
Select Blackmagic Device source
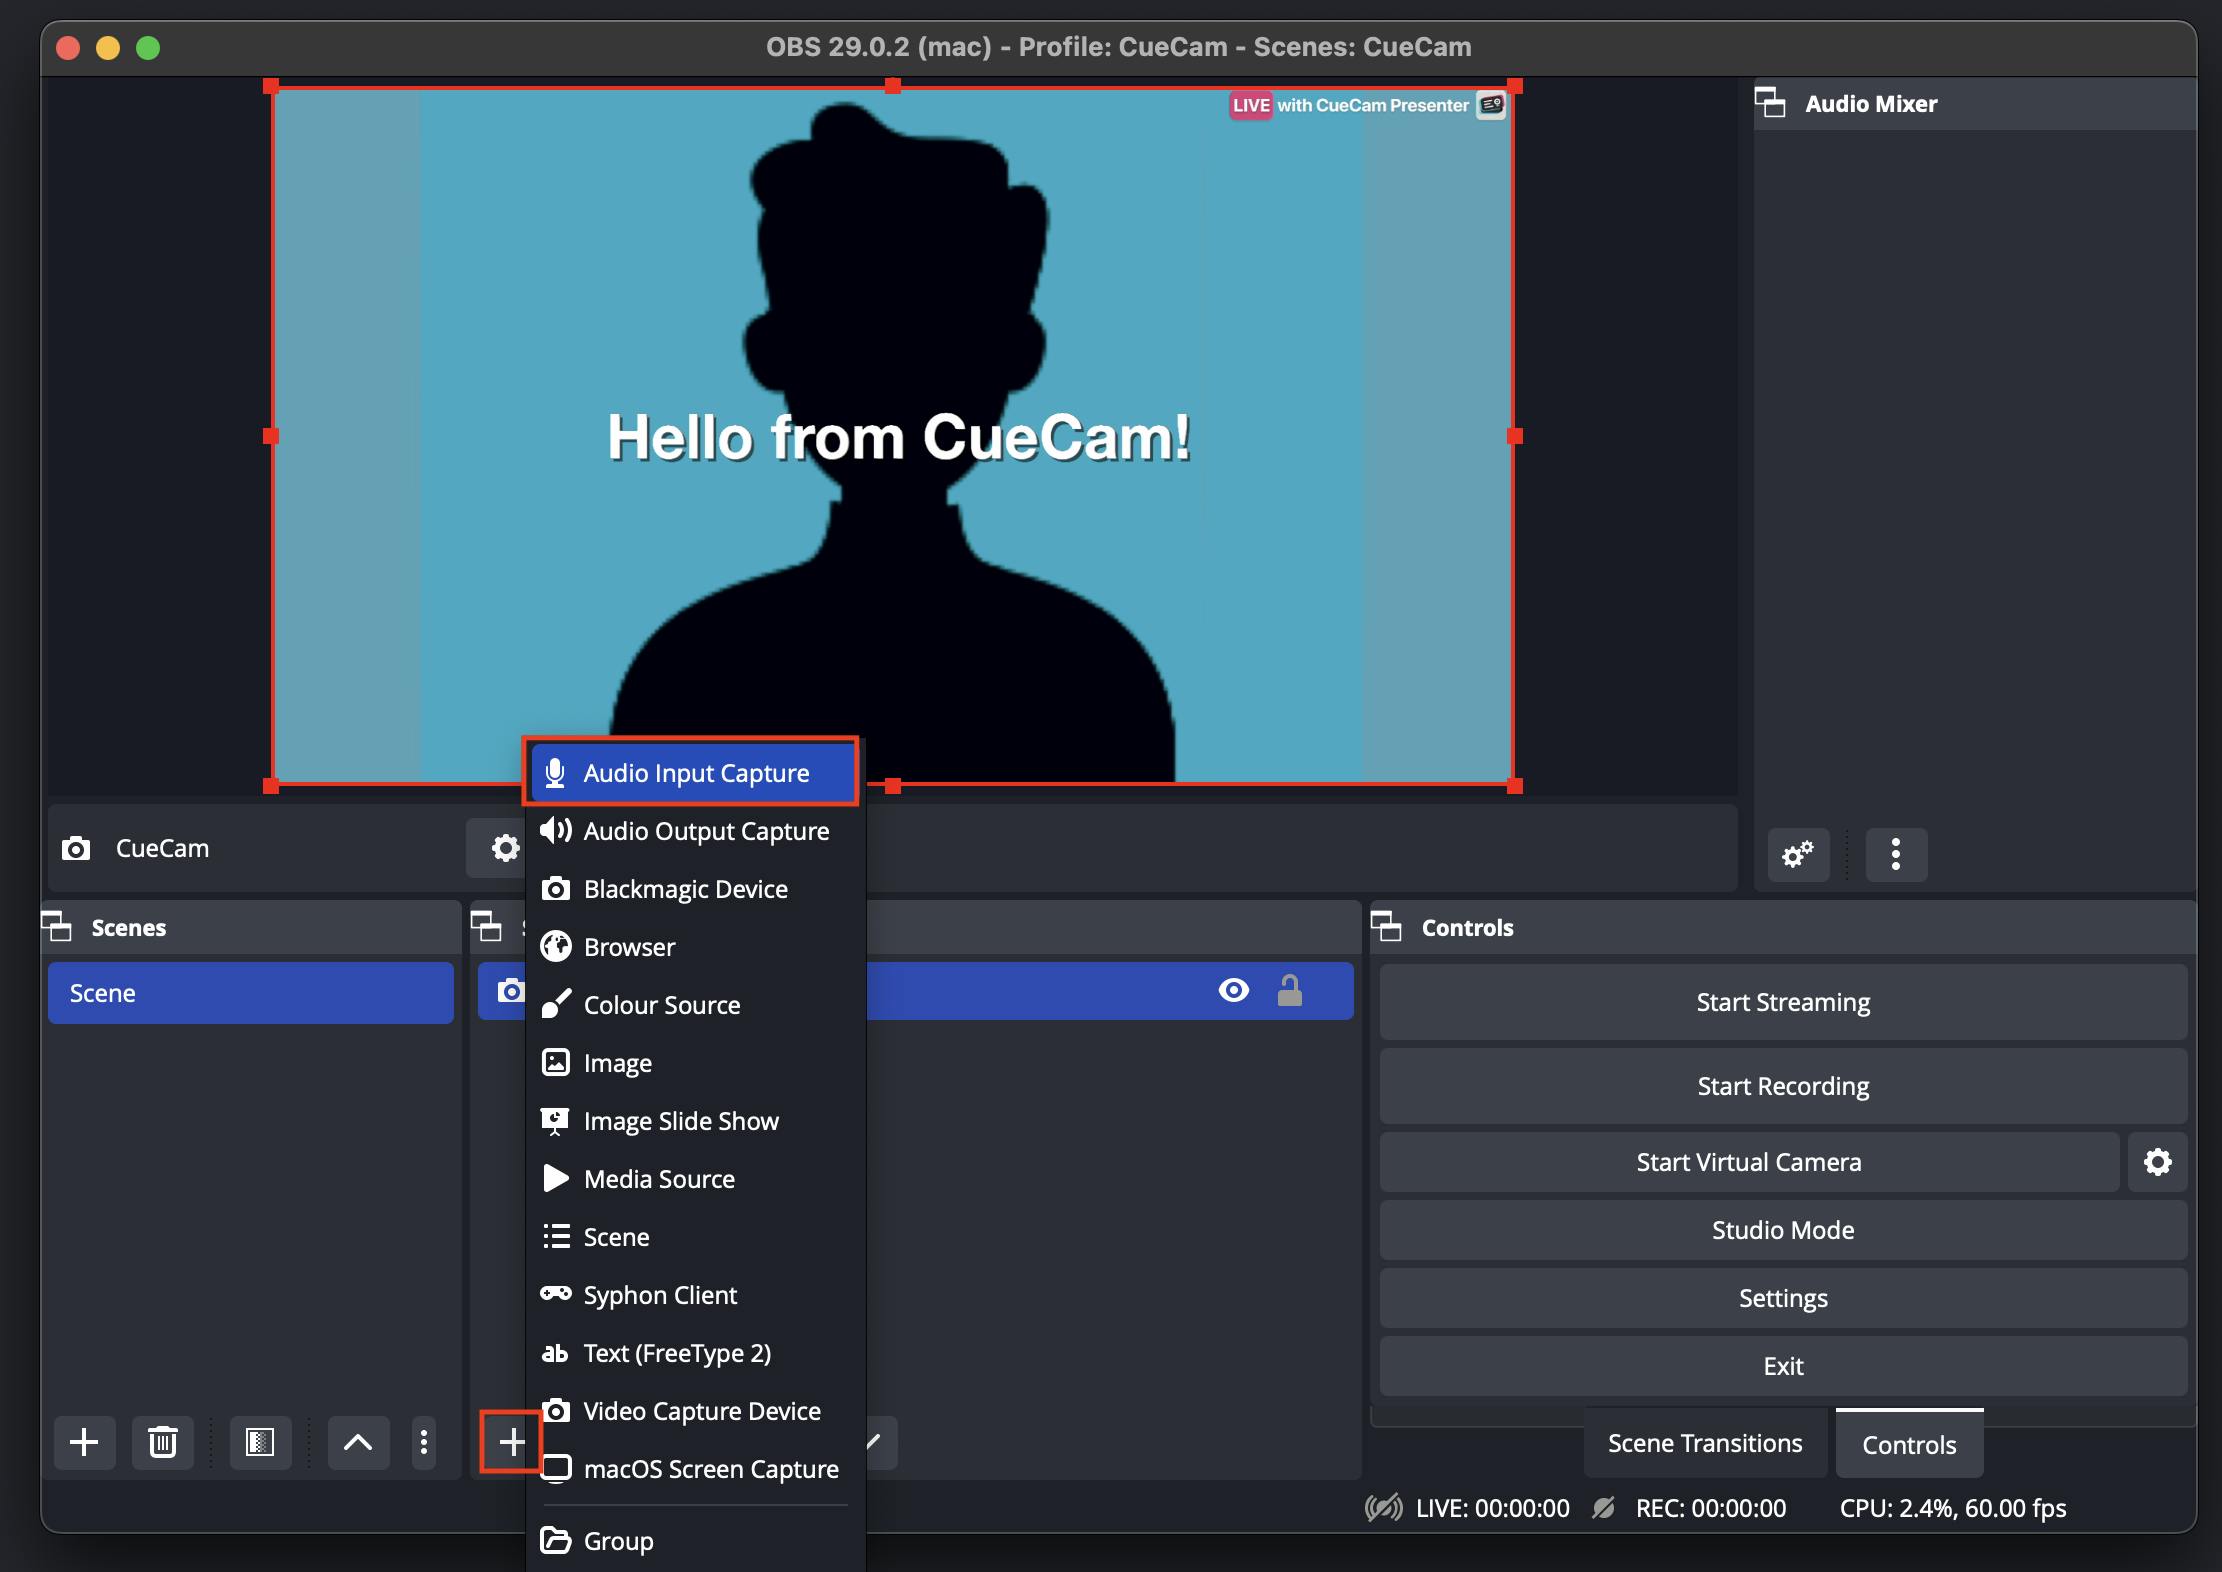coord(695,889)
